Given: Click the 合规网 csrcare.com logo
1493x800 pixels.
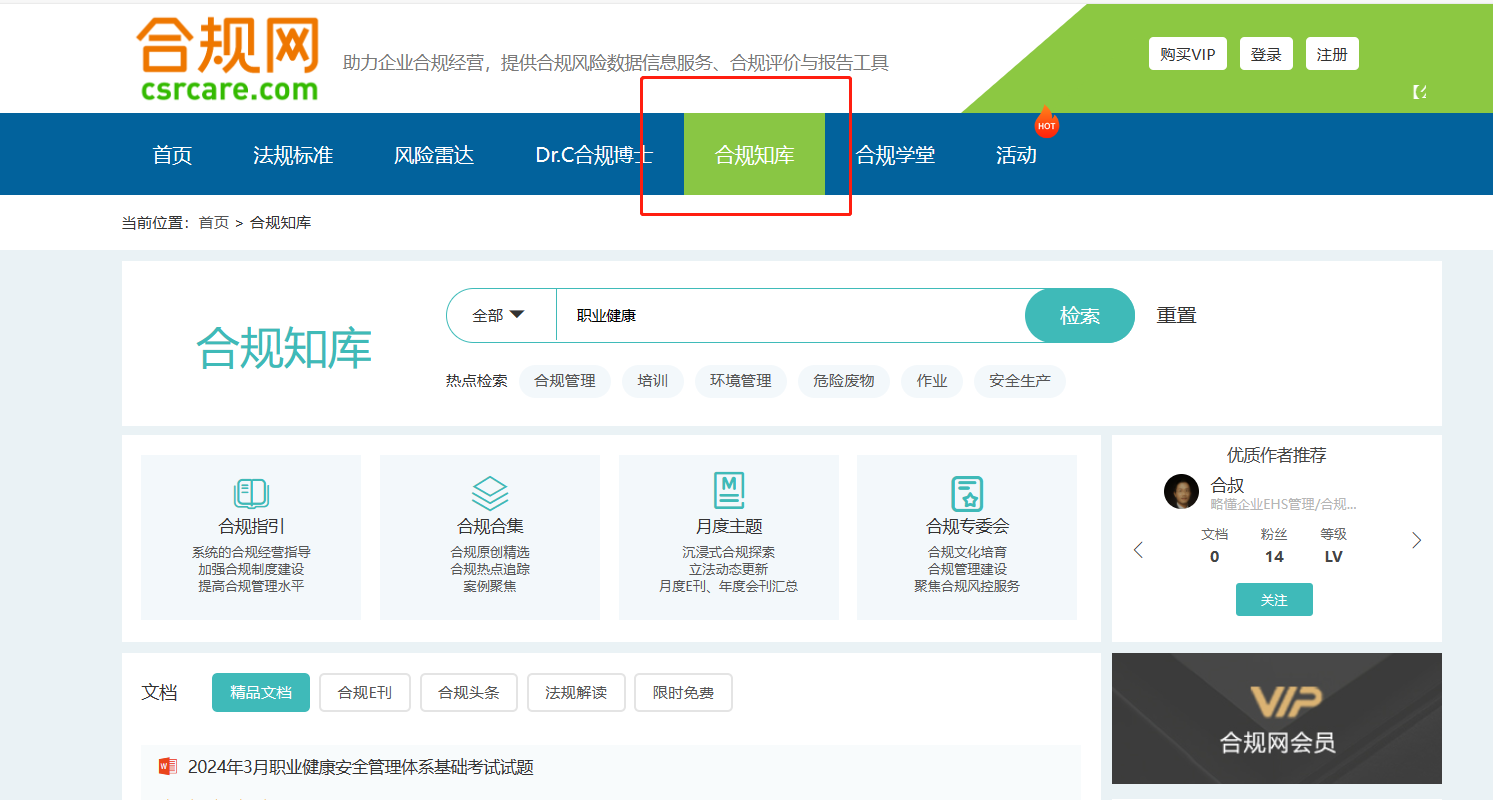Looking at the screenshot, I should [228, 59].
